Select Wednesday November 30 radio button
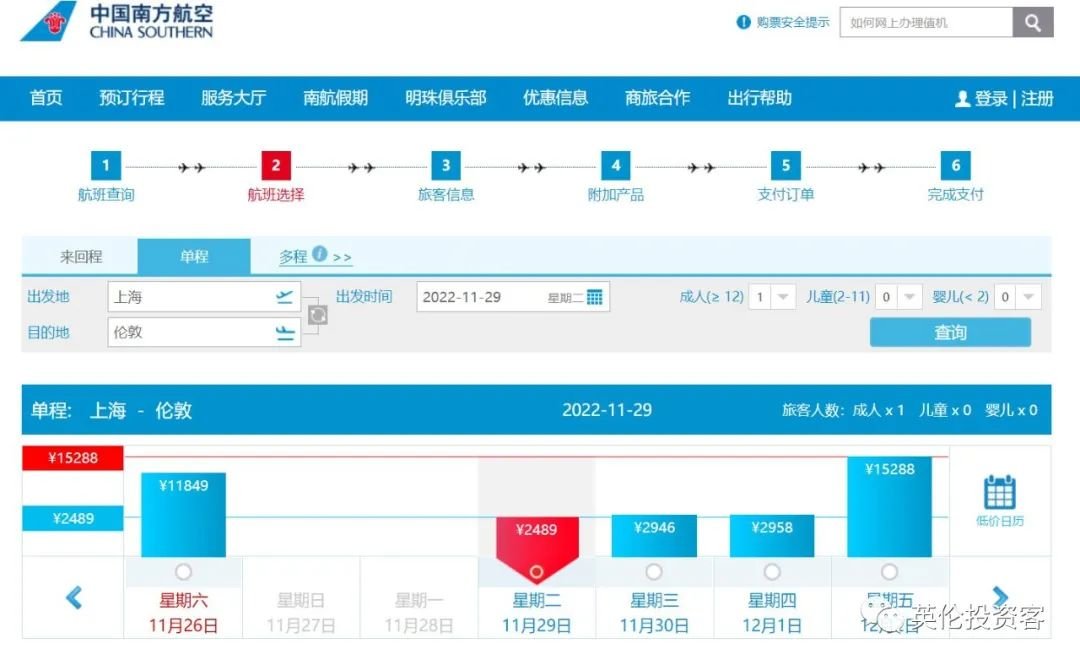1080x665 pixels. [x=654, y=571]
